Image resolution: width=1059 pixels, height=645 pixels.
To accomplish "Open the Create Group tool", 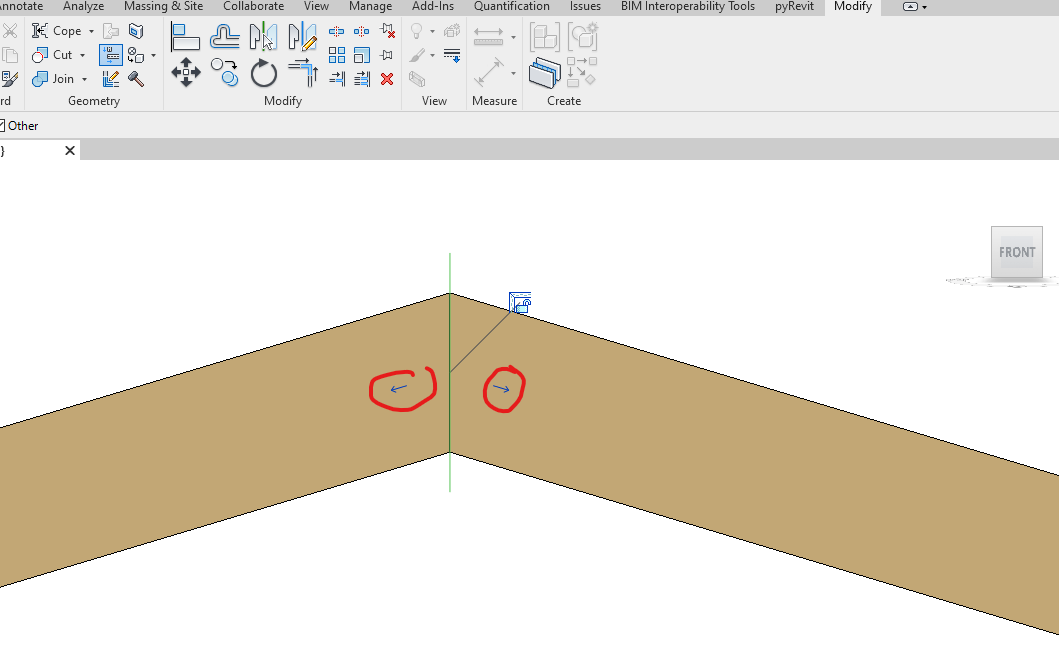I will pos(543,37).
